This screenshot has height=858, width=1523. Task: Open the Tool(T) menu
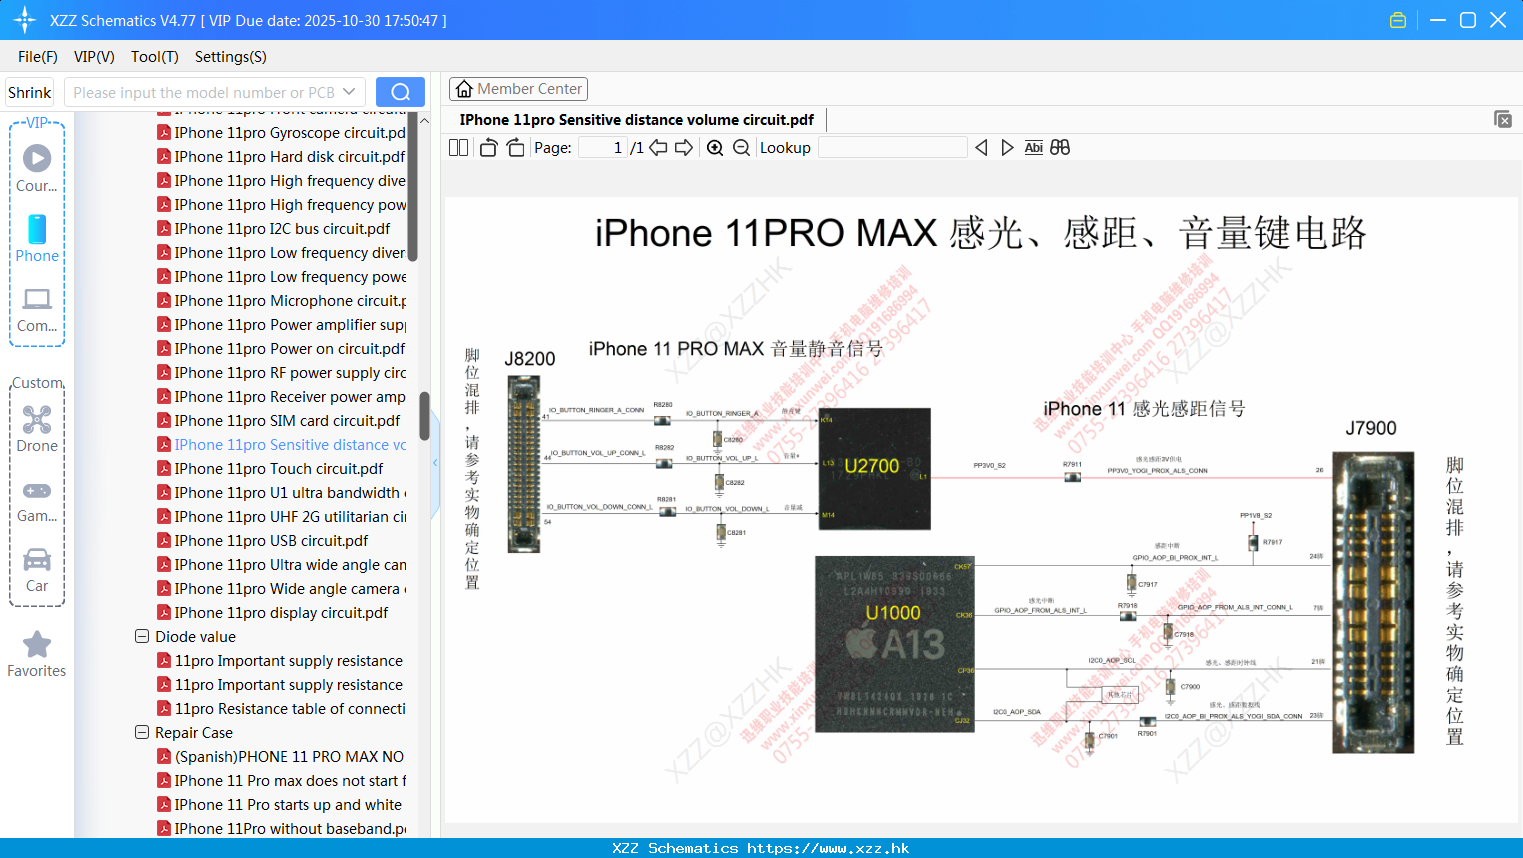(x=155, y=57)
